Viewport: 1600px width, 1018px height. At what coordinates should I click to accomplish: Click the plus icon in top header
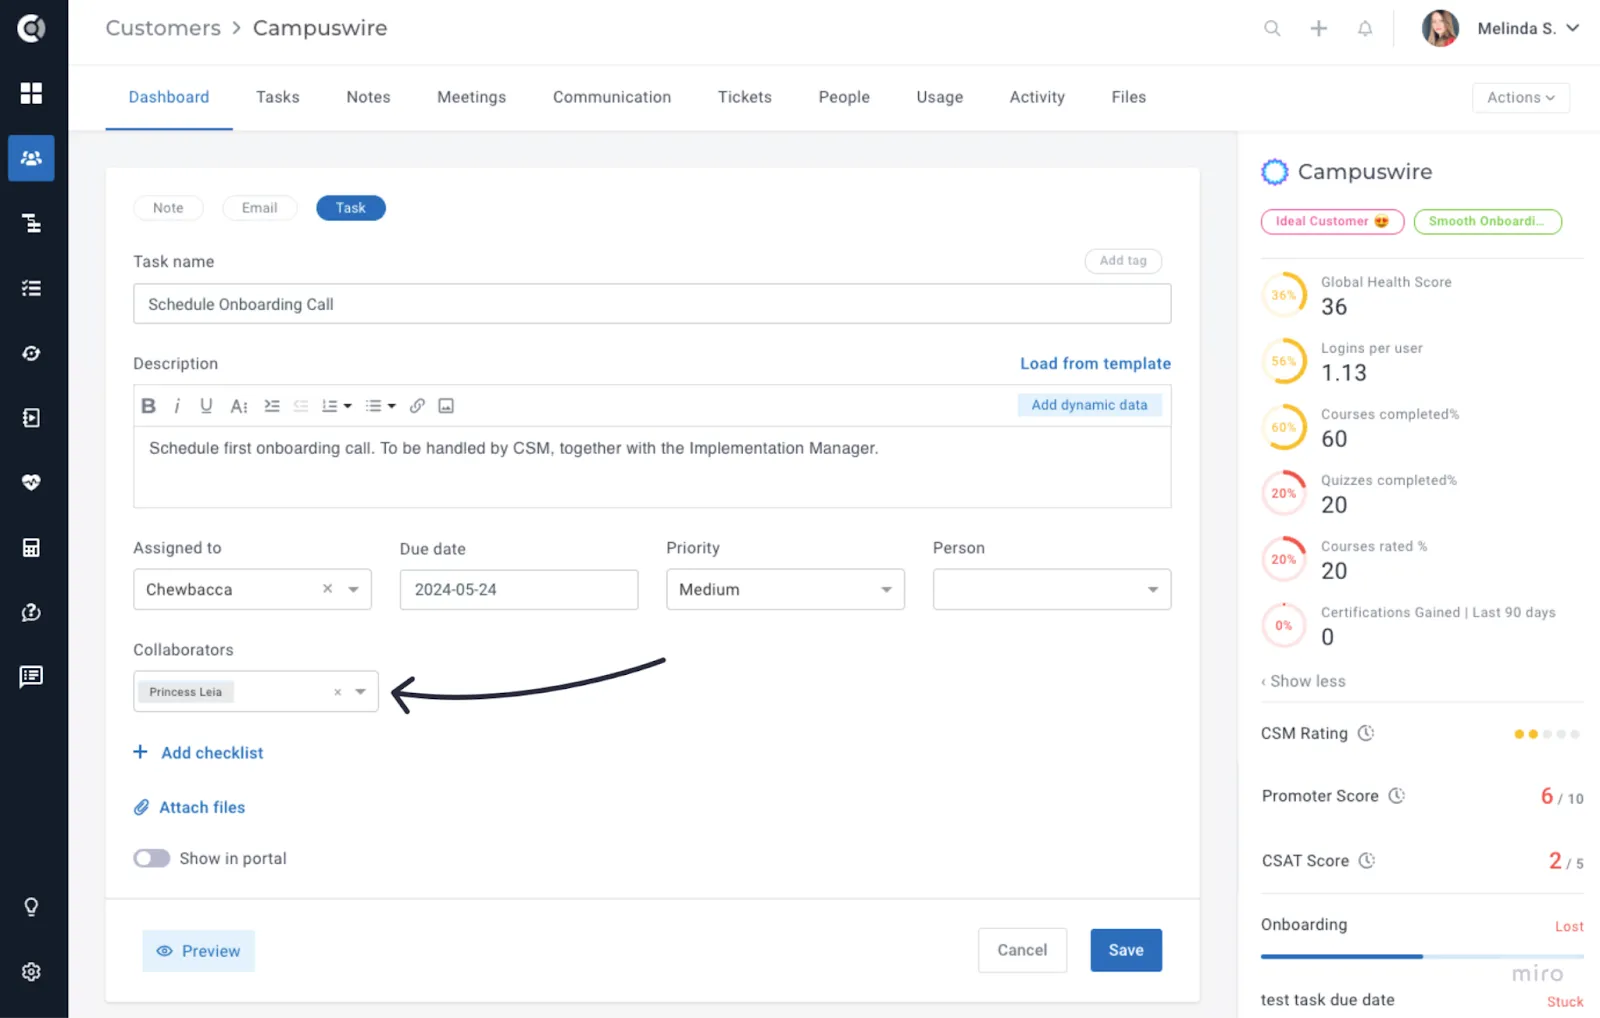click(x=1319, y=28)
